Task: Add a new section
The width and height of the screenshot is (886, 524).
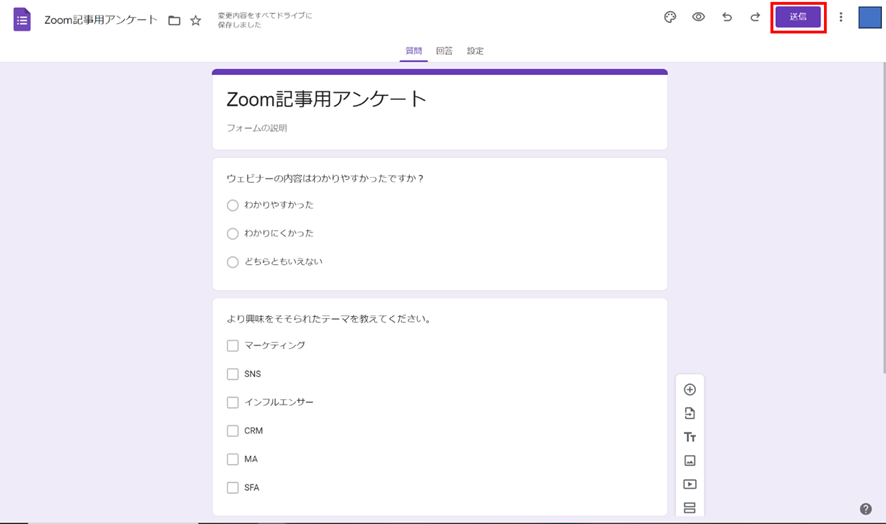Action: tap(690, 508)
